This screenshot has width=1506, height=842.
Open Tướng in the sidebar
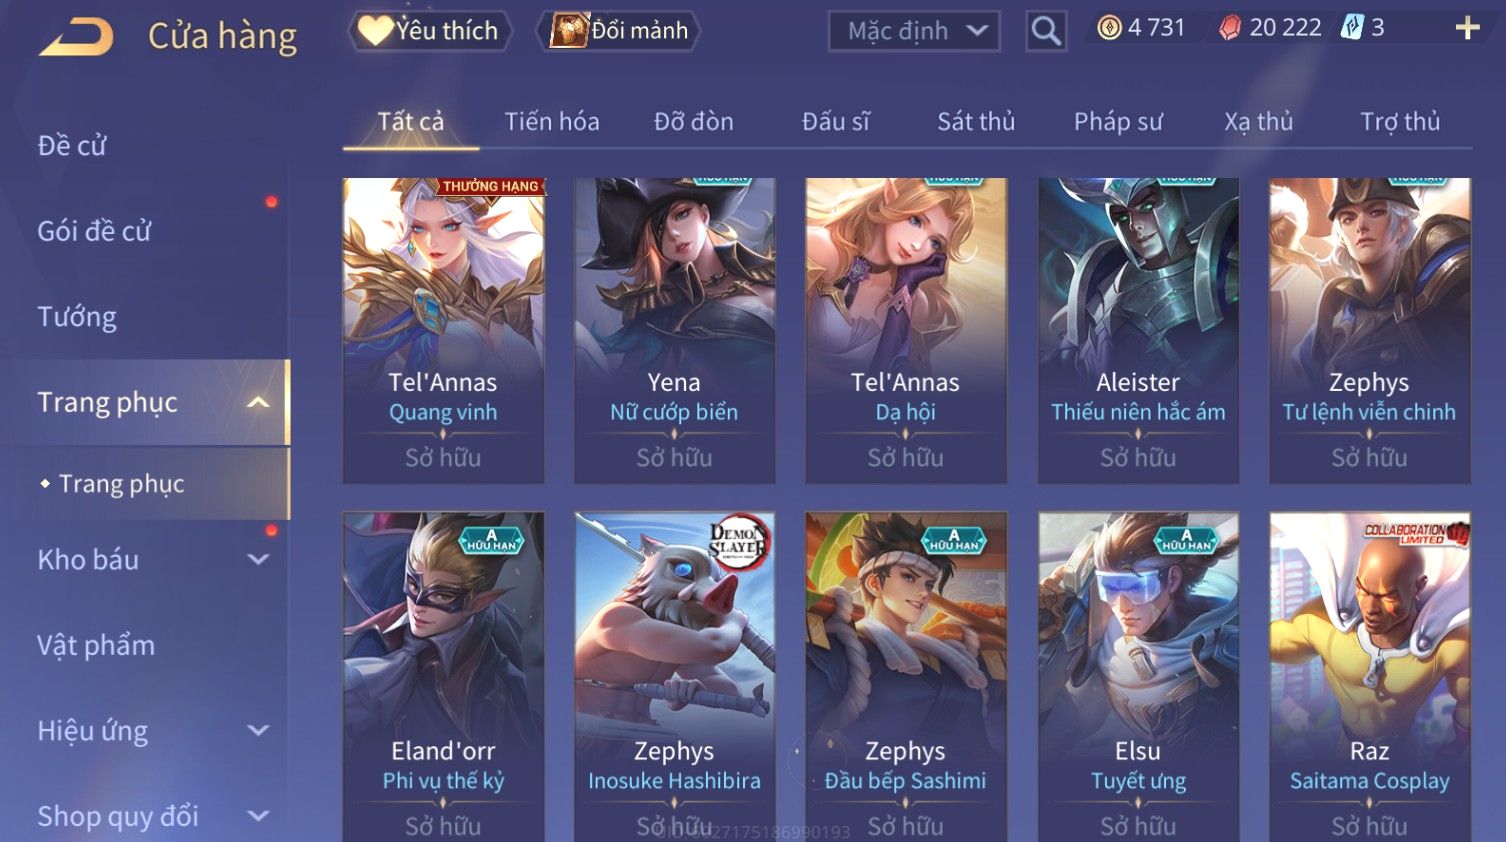tap(77, 317)
